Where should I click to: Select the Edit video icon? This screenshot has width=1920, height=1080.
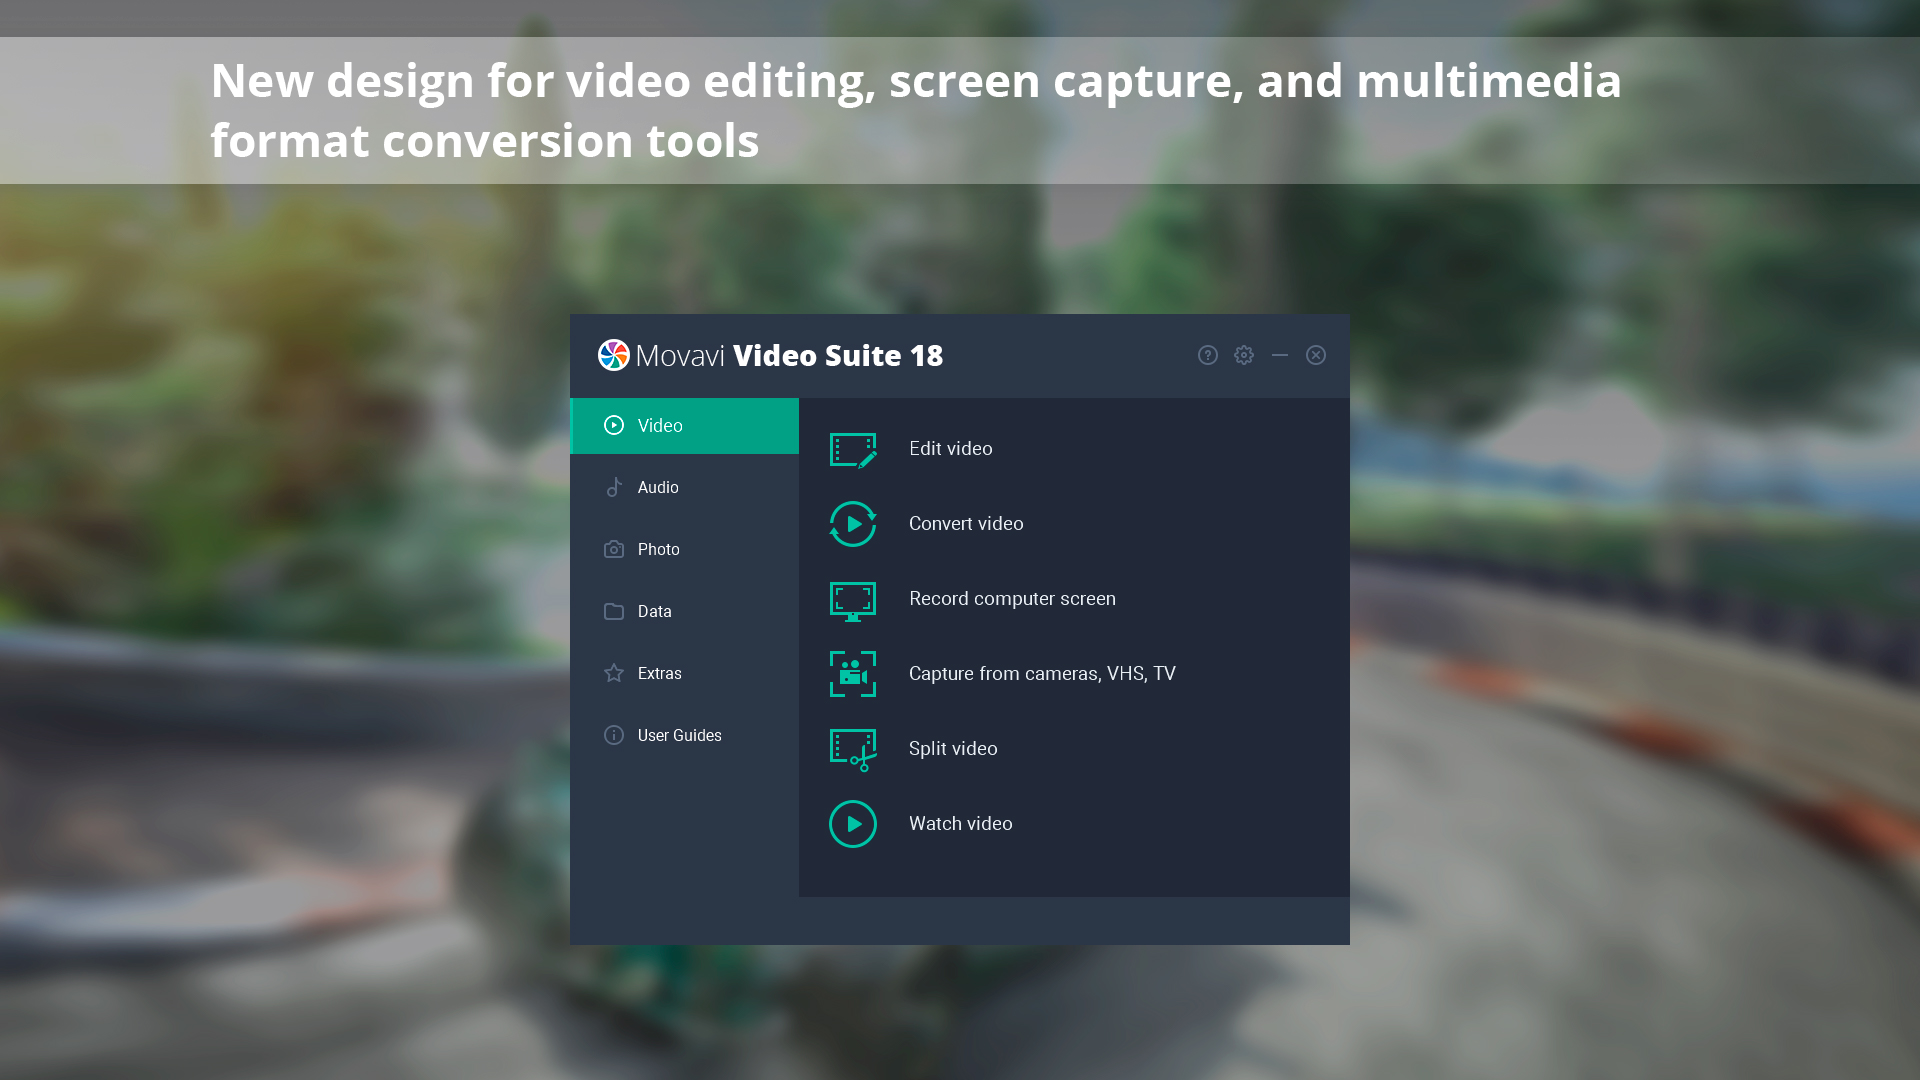852,449
